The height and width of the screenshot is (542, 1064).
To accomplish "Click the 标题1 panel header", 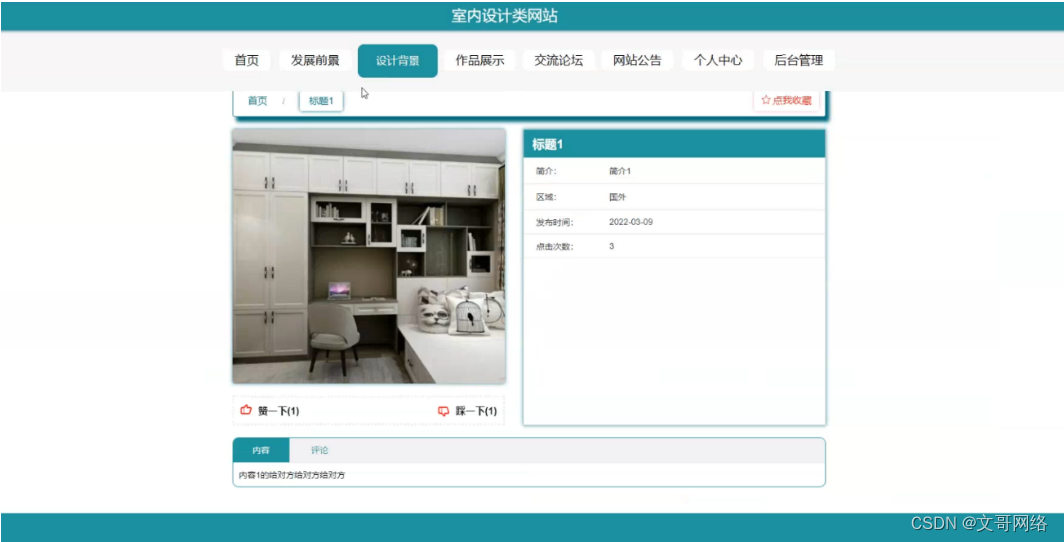I will point(674,144).
